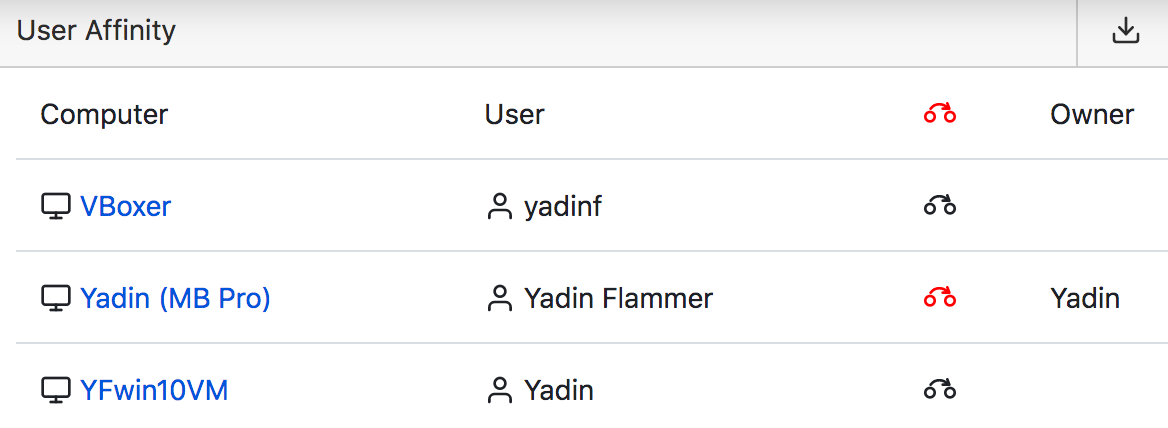Click person icon in YFwin10VM row

click(x=499, y=391)
